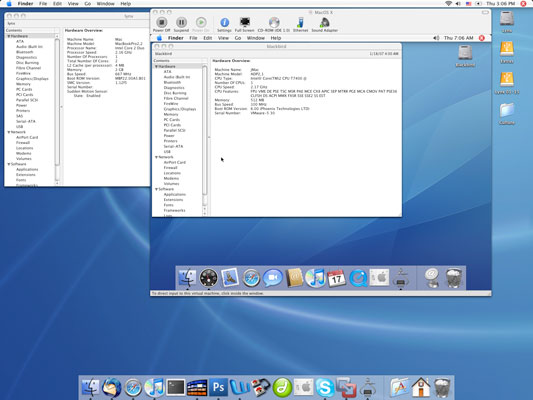Select AirPort Card in host profiler list

[27, 137]
